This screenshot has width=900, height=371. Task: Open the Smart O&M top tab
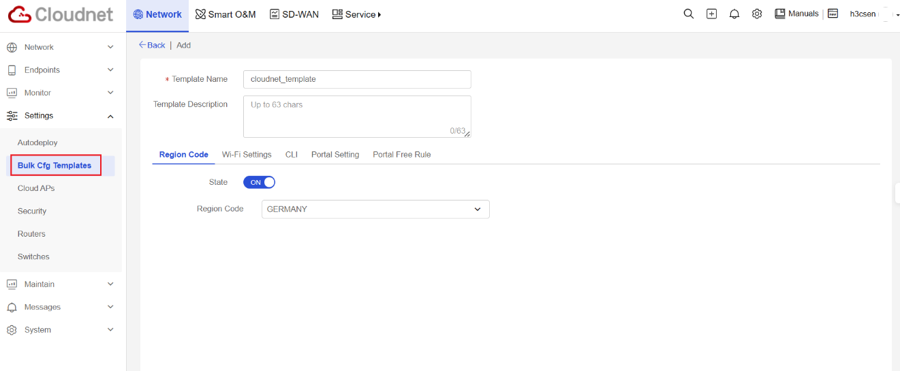pos(225,15)
